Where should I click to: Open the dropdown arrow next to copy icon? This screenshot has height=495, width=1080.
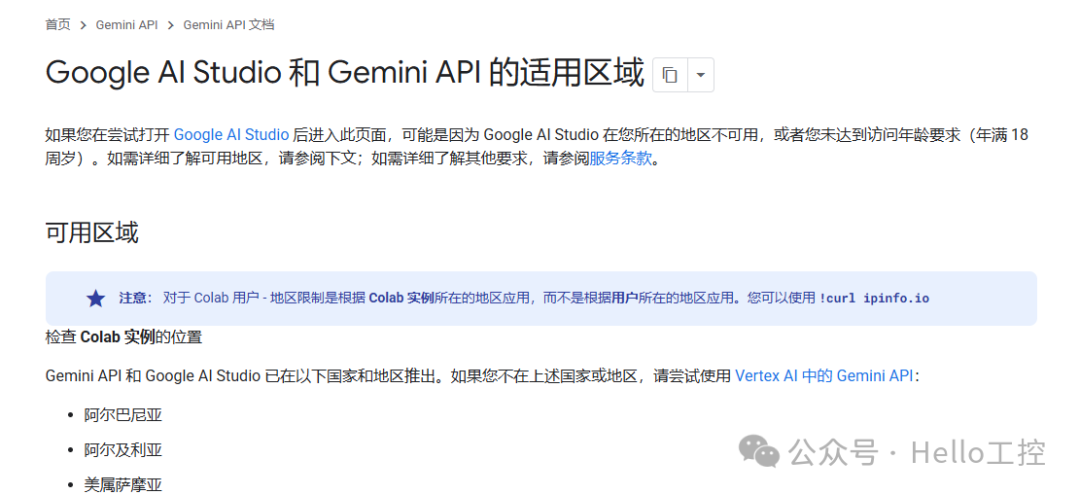(x=700, y=74)
